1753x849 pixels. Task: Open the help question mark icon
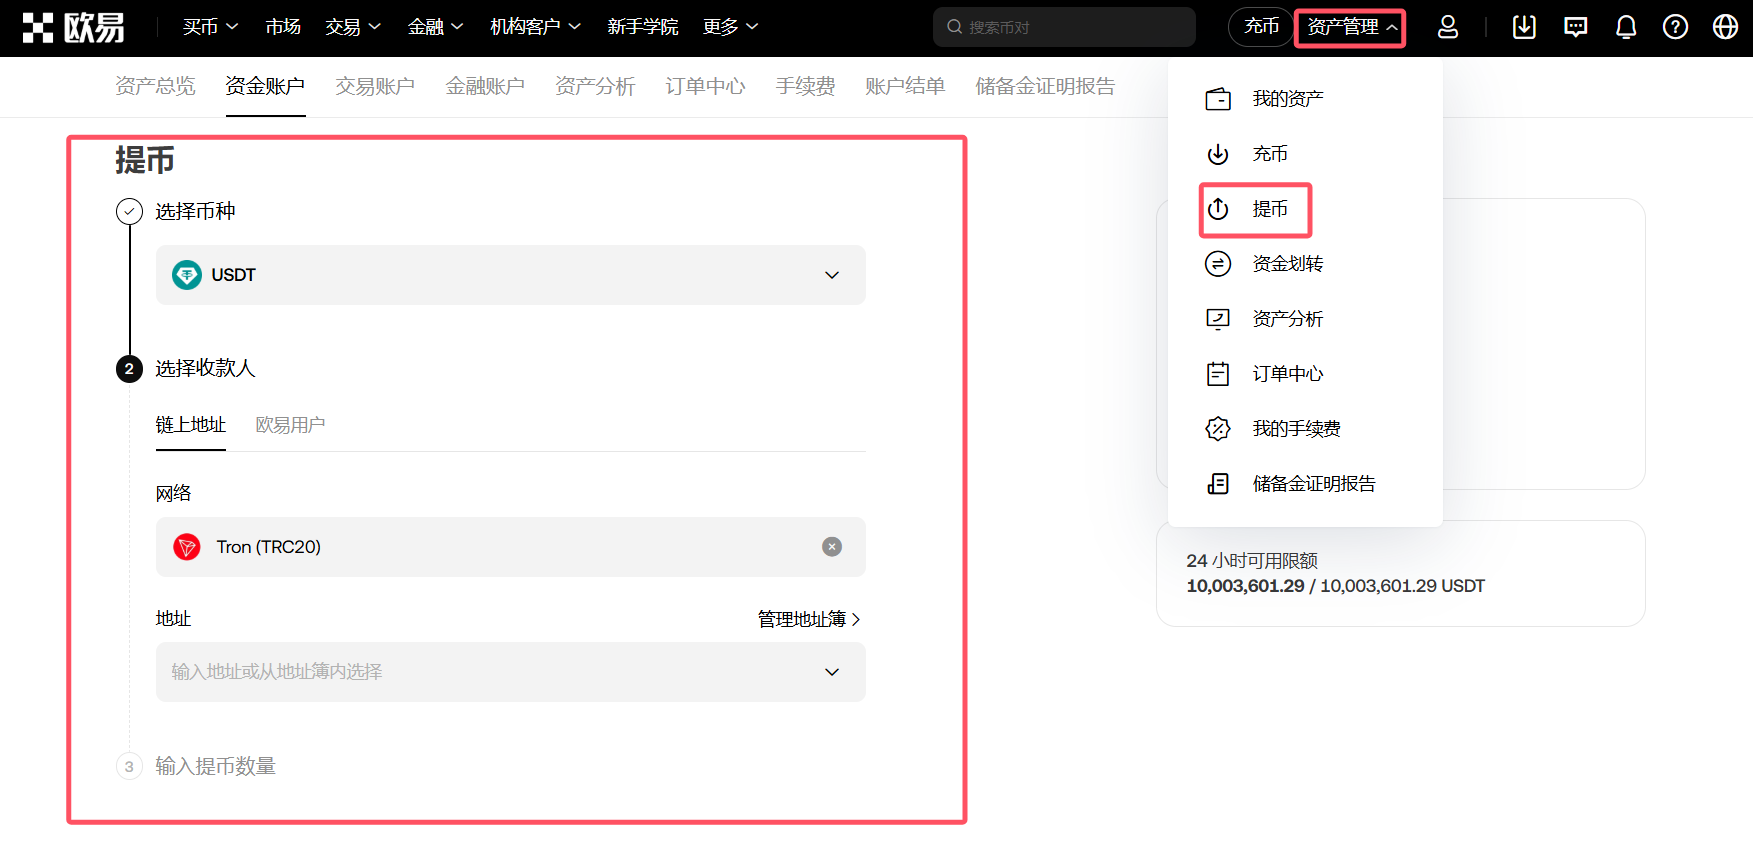tap(1675, 27)
